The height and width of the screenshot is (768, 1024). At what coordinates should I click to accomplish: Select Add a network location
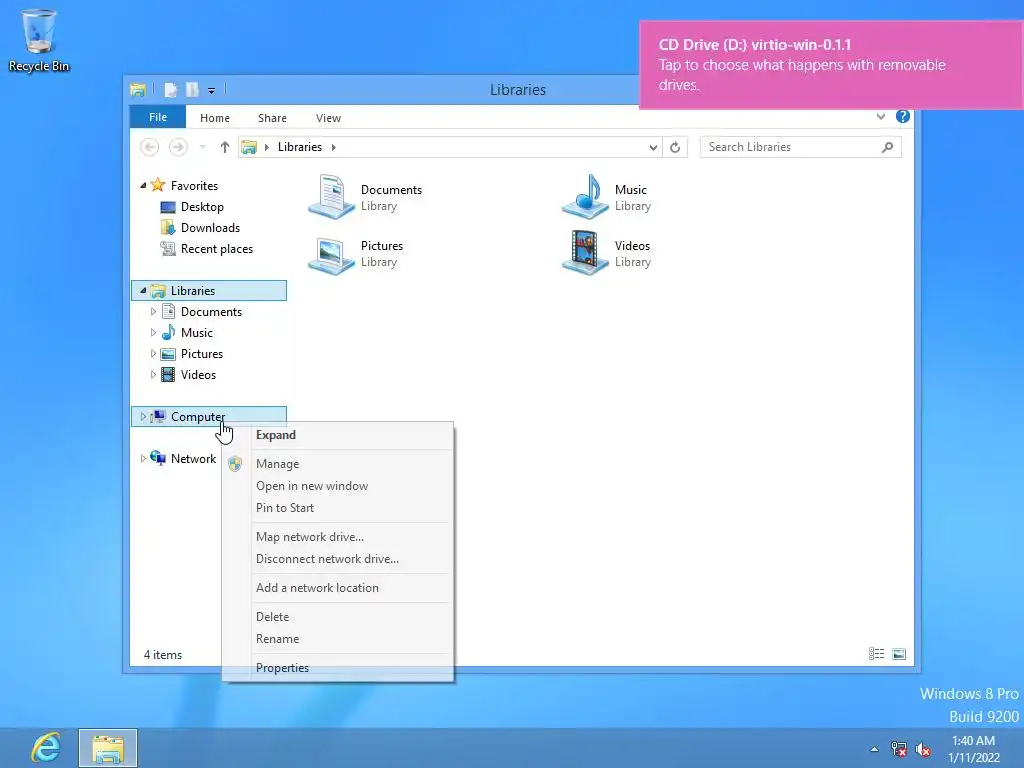click(338, 588)
